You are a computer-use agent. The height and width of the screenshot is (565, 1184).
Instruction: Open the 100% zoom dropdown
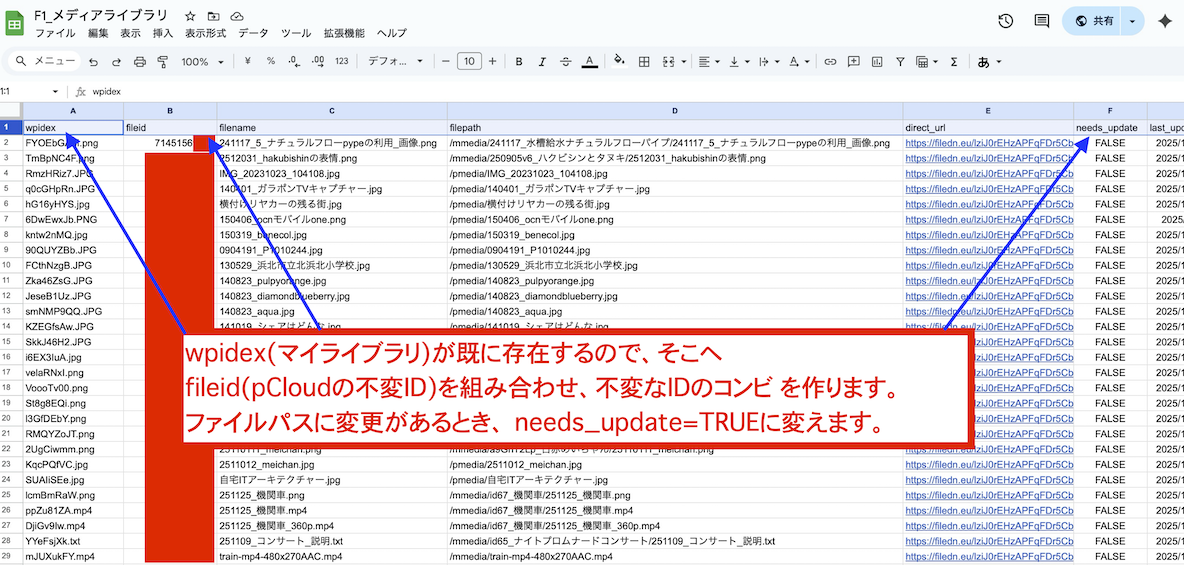pos(203,62)
